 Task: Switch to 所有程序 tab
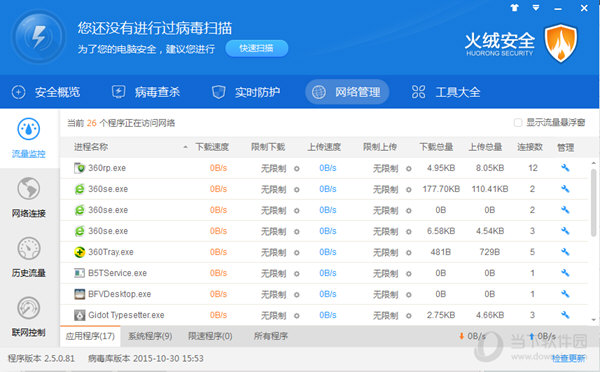coord(271,336)
